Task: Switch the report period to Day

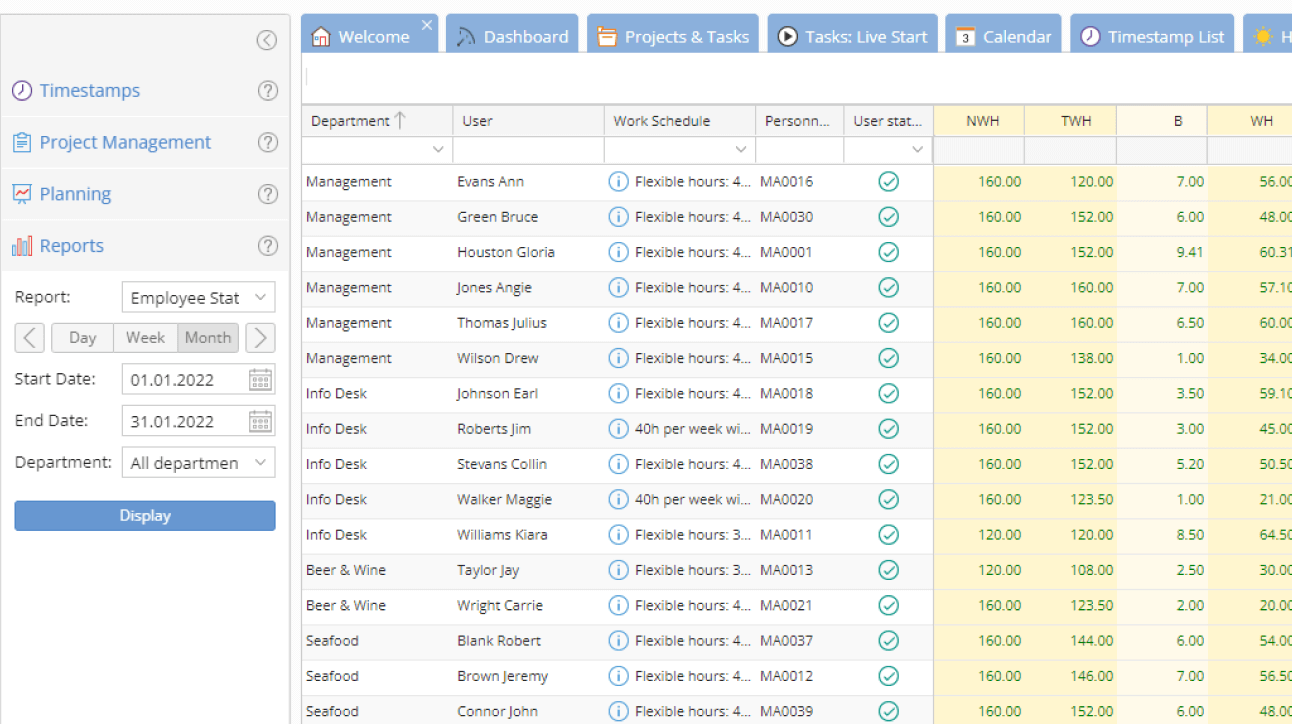Action: (x=82, y=337)
